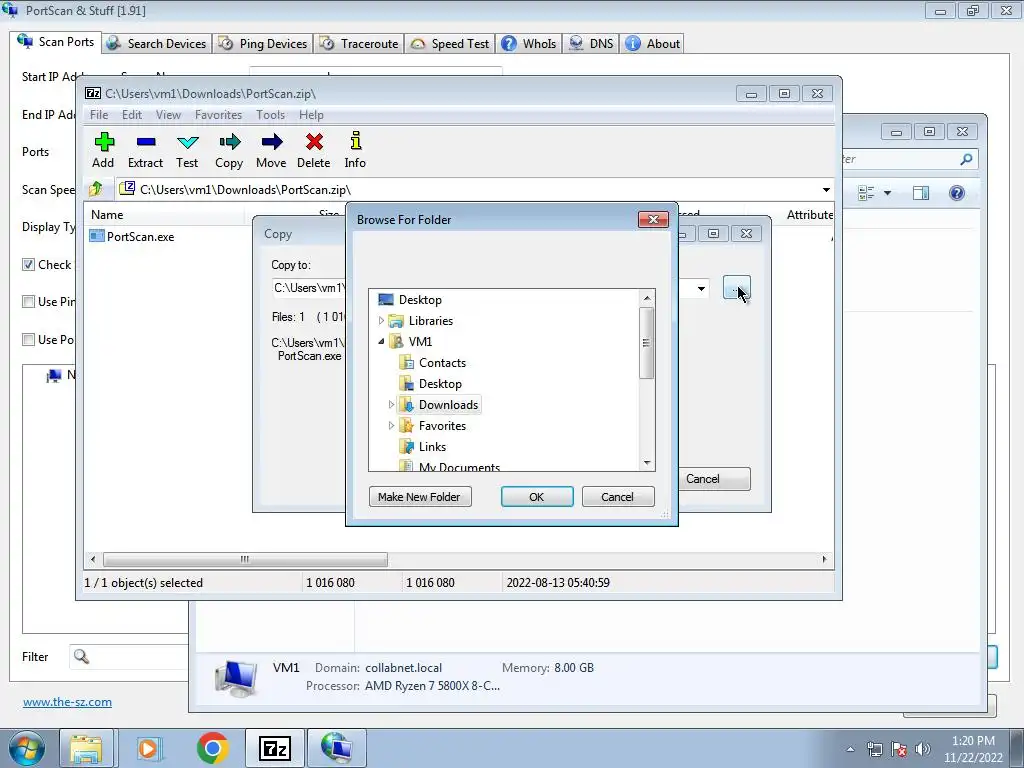Open the www.the-sz.com link

[x=67, y=702]
